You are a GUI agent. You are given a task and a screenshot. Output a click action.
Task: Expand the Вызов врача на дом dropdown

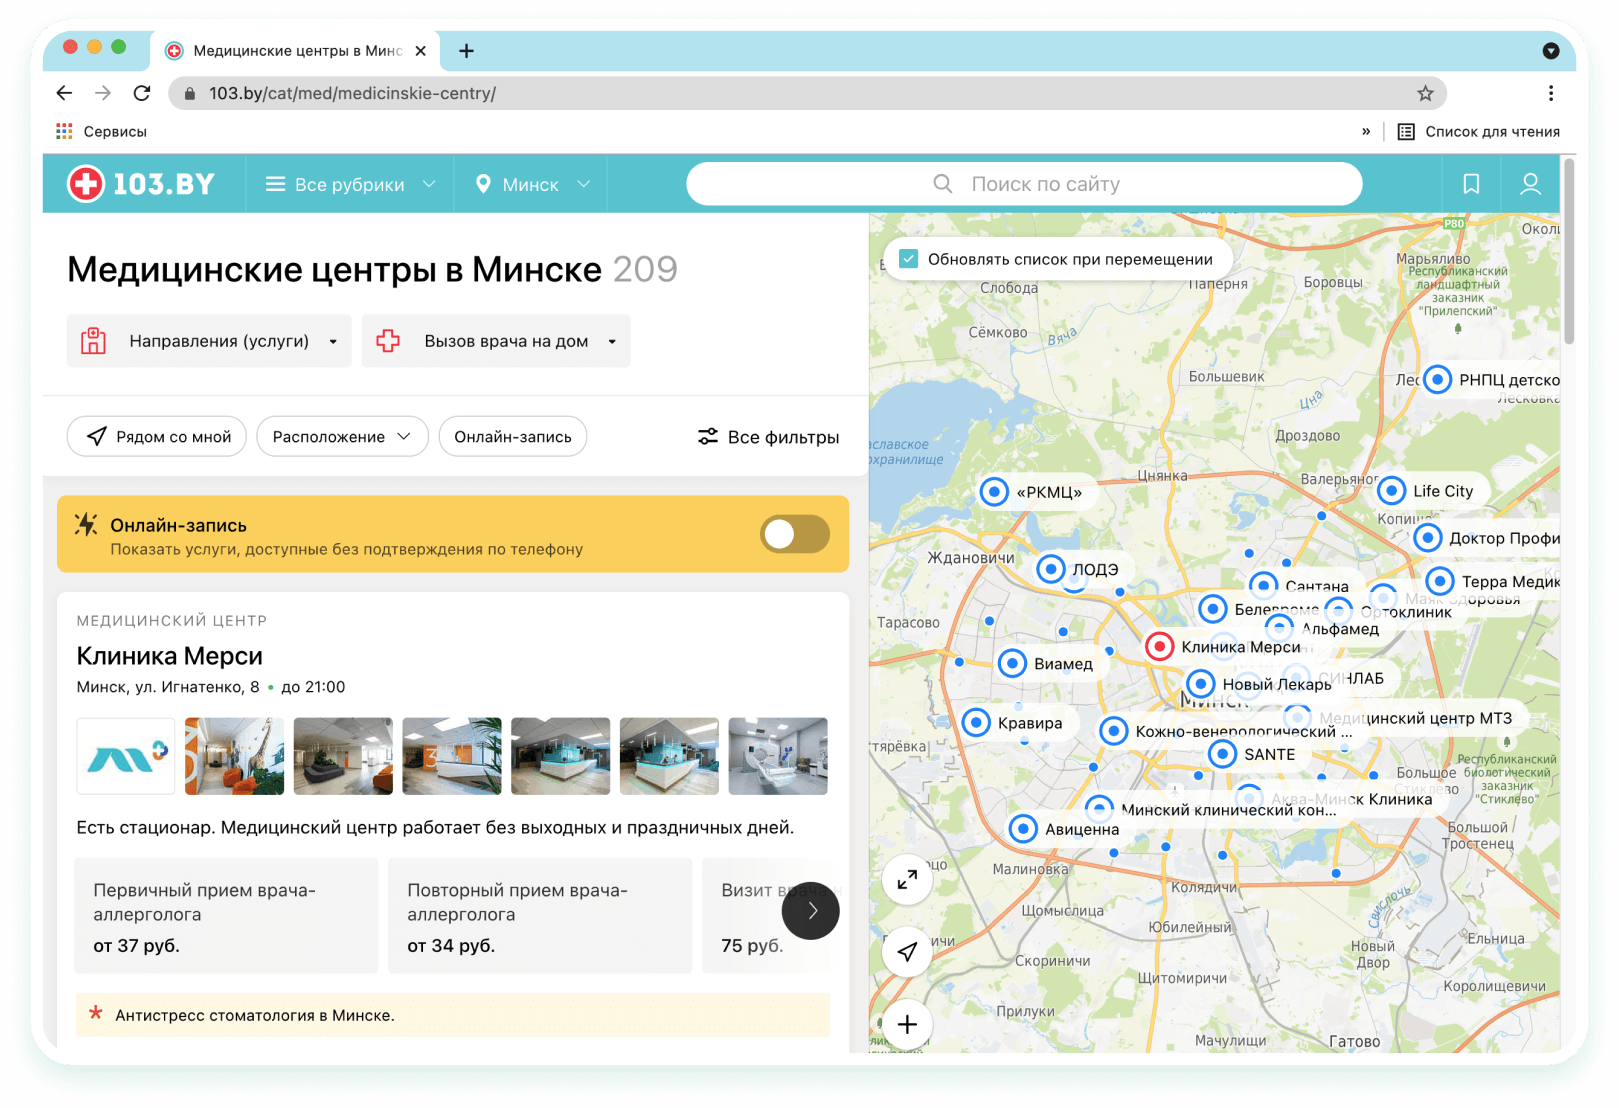(496, 341)
